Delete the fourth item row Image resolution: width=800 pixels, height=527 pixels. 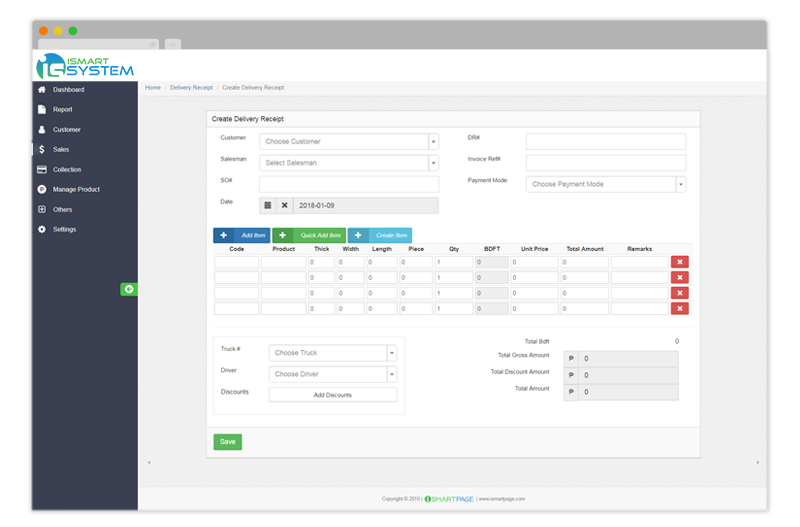pyautogui.click(x=680, y=308)
